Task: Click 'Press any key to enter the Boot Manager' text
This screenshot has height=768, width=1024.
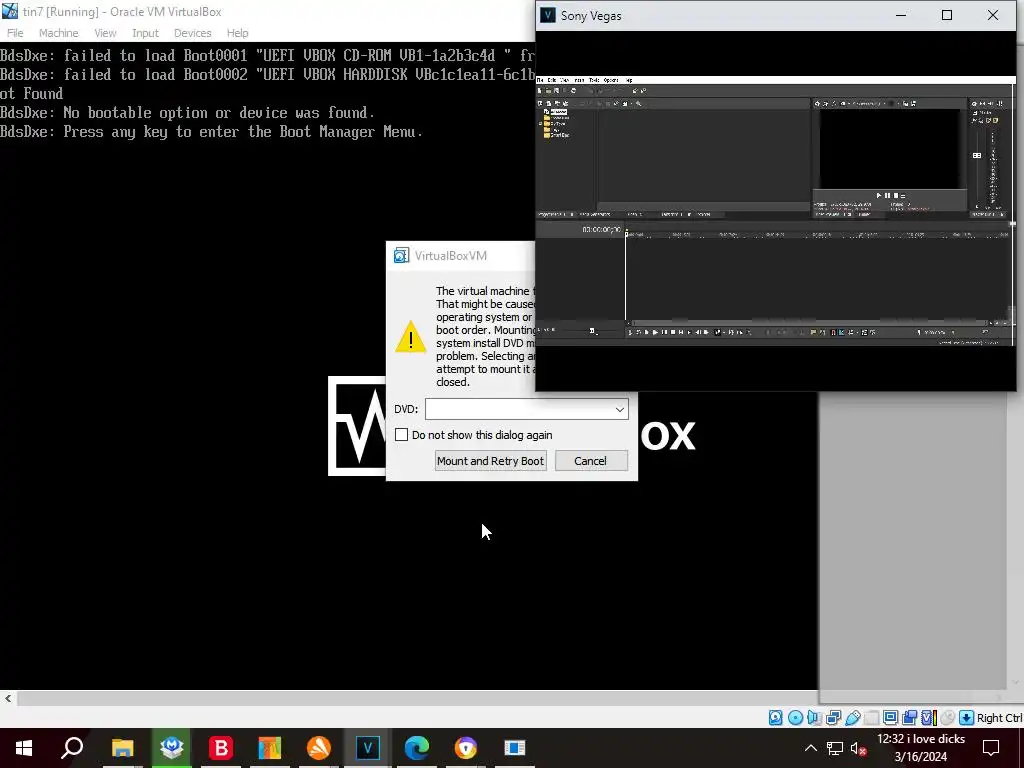Action: (211, 131)
